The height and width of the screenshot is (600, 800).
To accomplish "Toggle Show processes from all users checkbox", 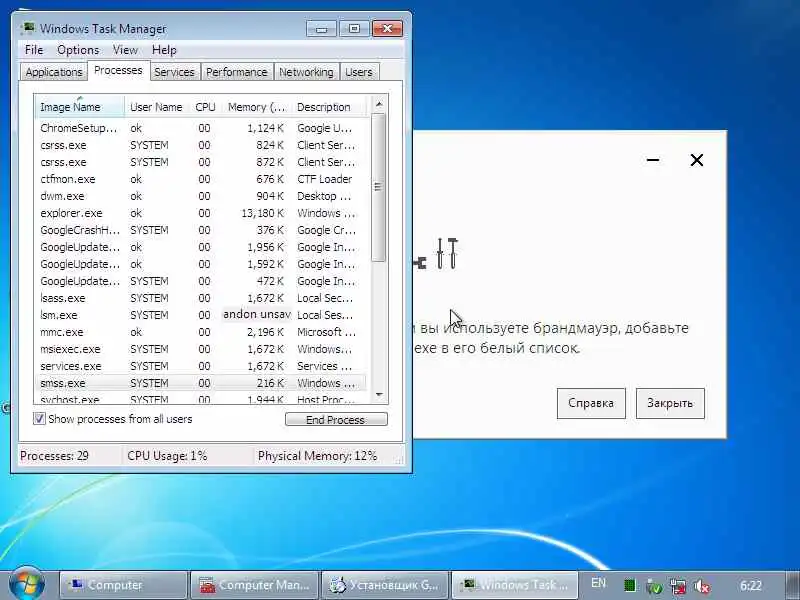I will (39, 419).
